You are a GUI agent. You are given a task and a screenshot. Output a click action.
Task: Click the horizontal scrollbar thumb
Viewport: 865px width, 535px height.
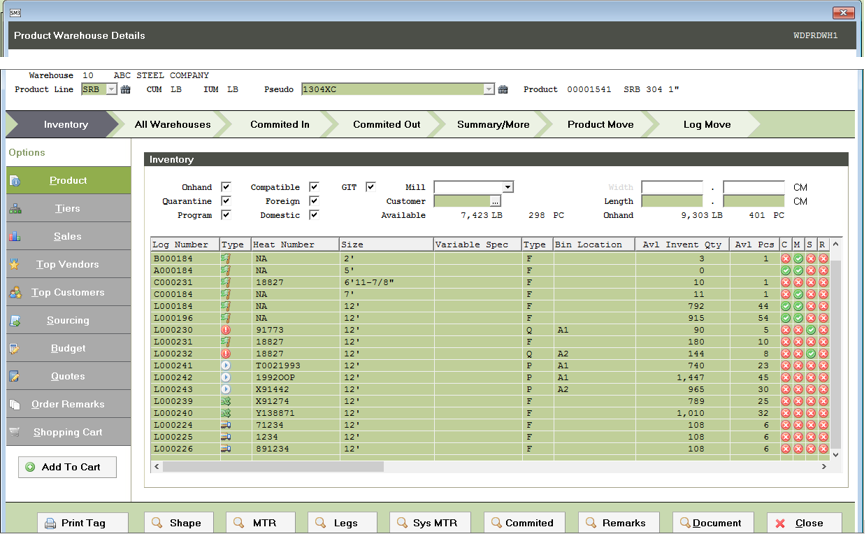(x=273, y=467)
